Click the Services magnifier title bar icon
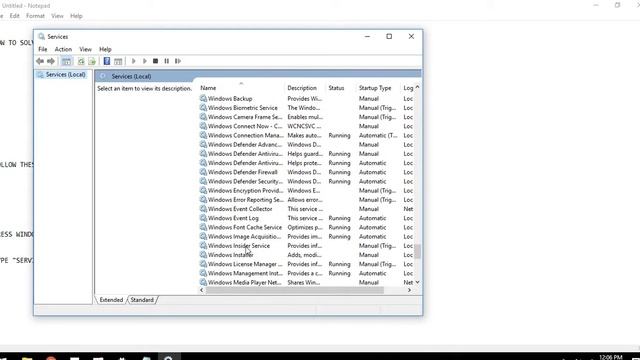 click(41, 37)
